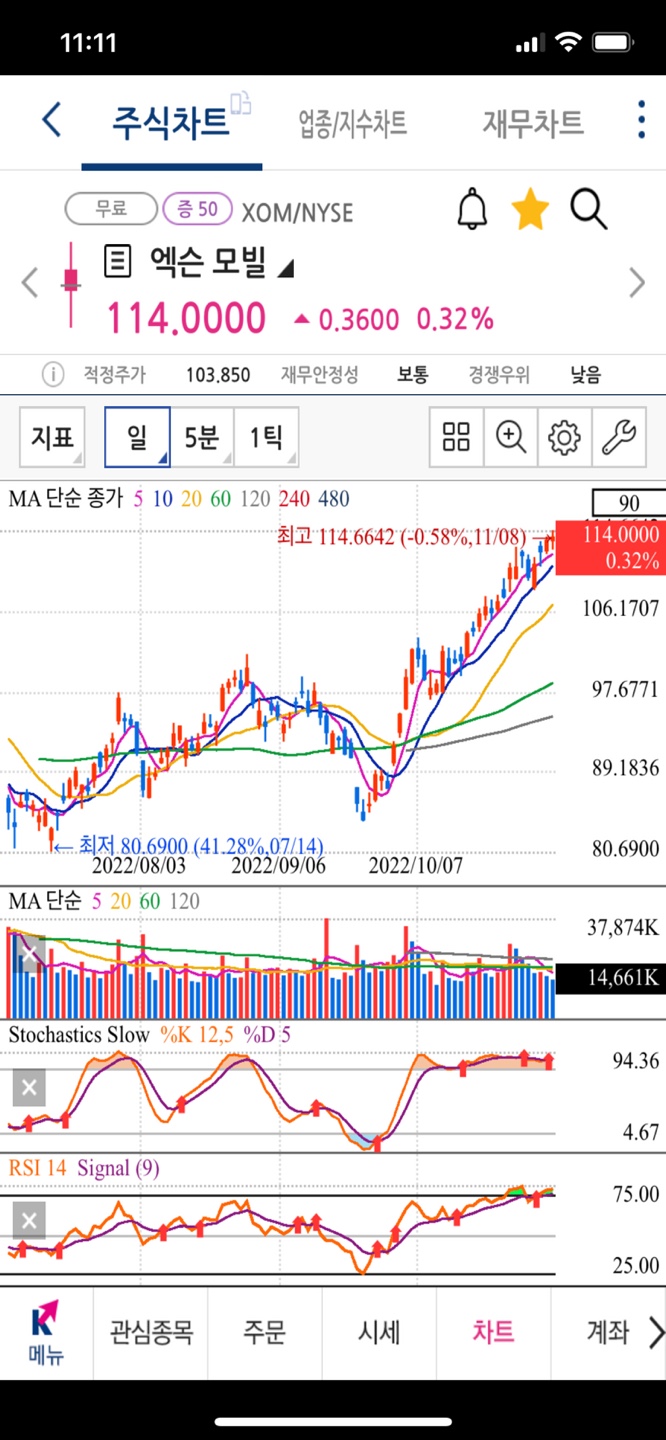Switch to 업종/지수차트 tab
Screen dimensions: 666x1440
coord(353,124)
